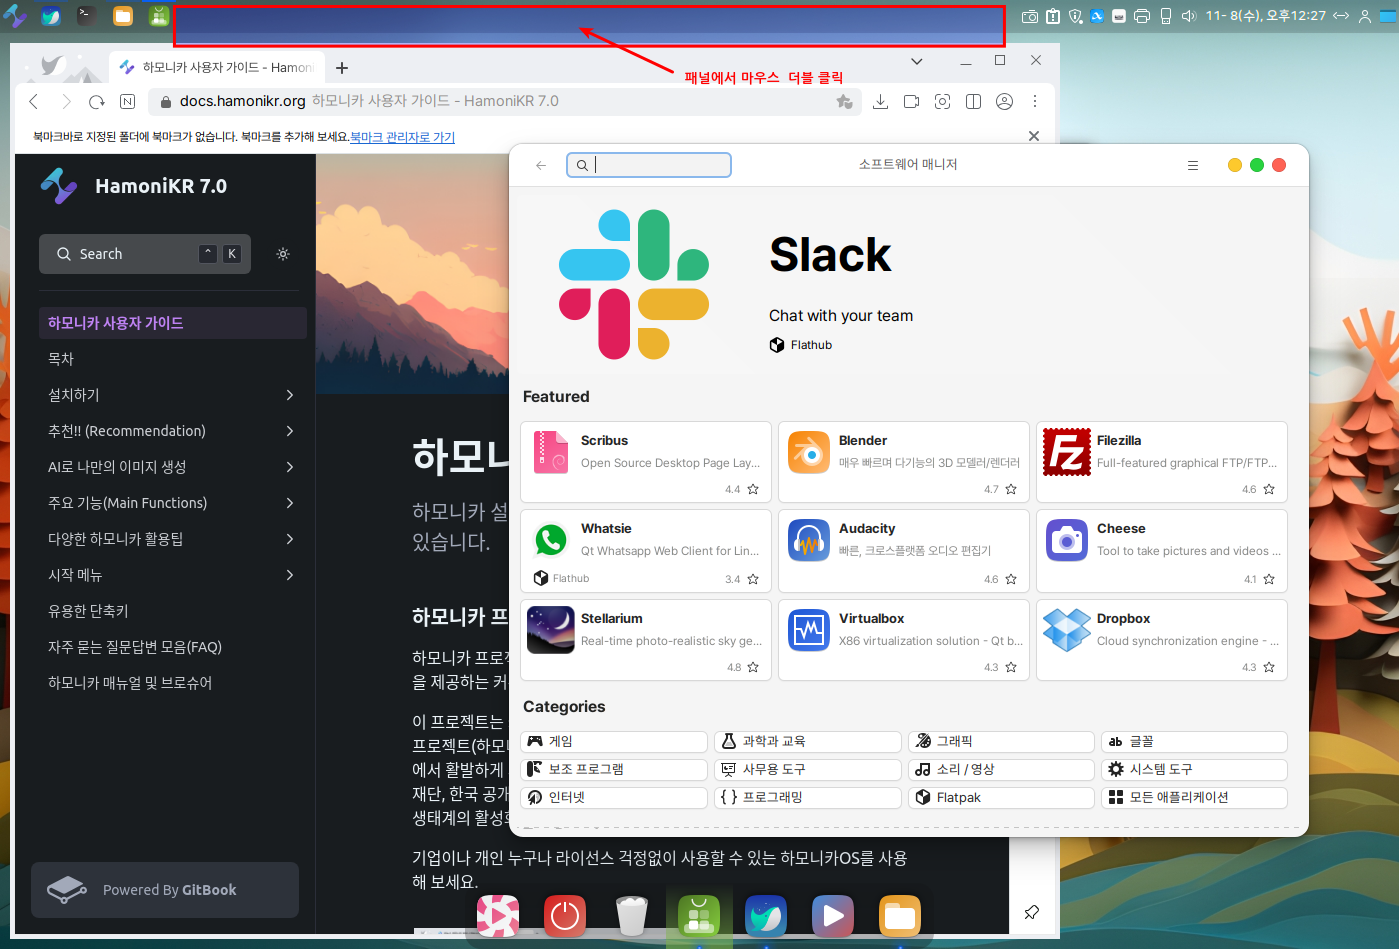Browse the 게임 category

click(x=614, y=741)
